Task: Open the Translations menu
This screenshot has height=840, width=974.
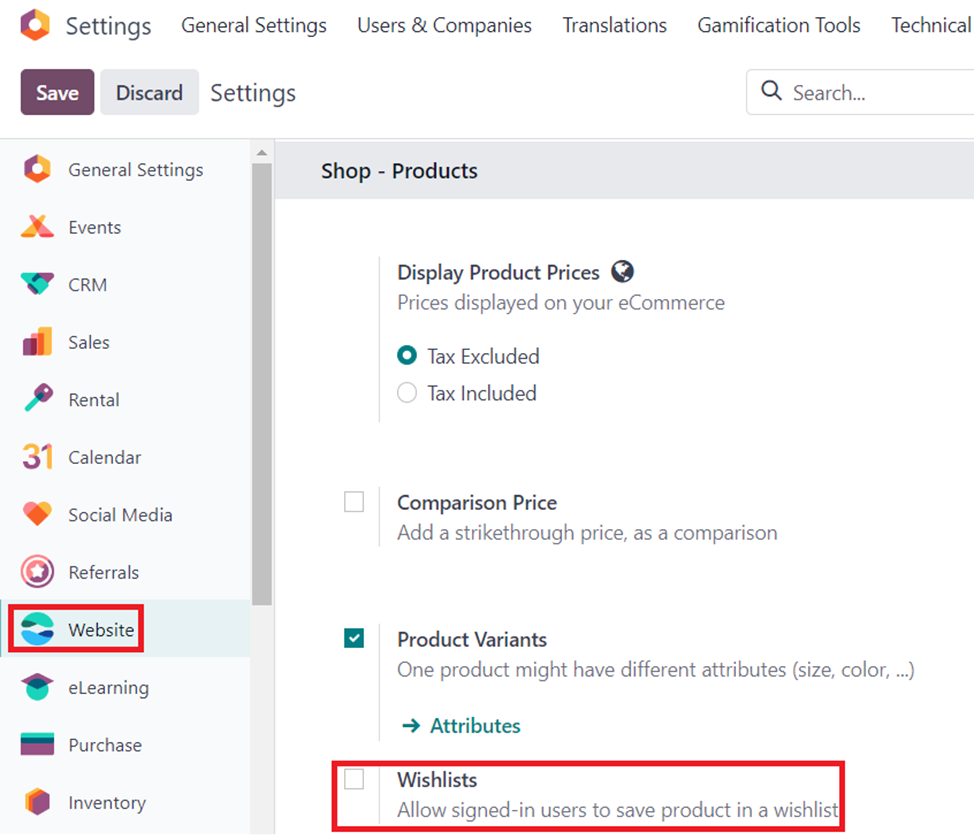Action: tap(614, 25)
